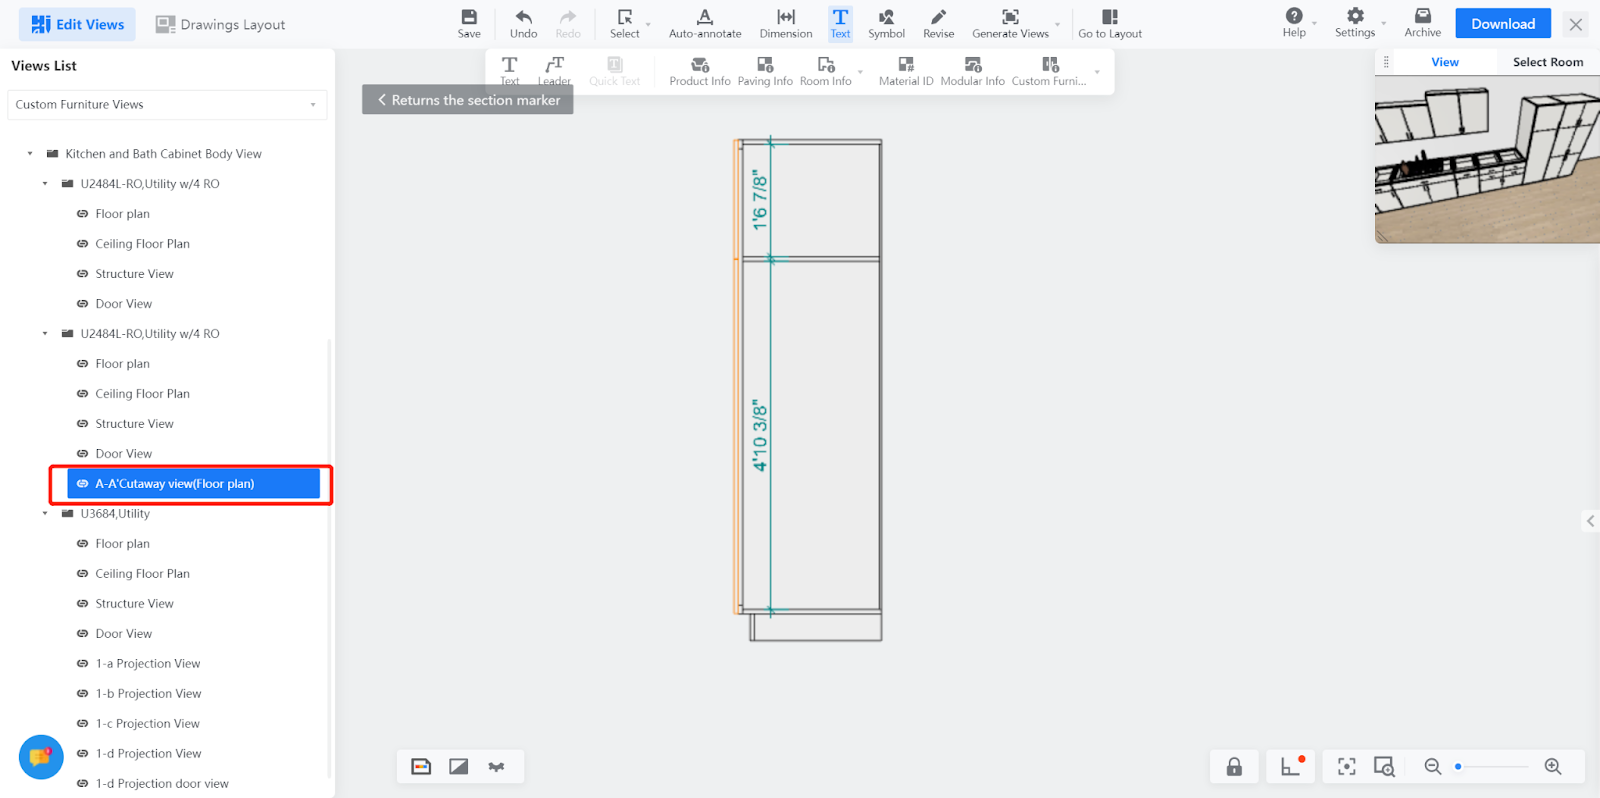Click the Revise pencil icon

coord(938,23)
